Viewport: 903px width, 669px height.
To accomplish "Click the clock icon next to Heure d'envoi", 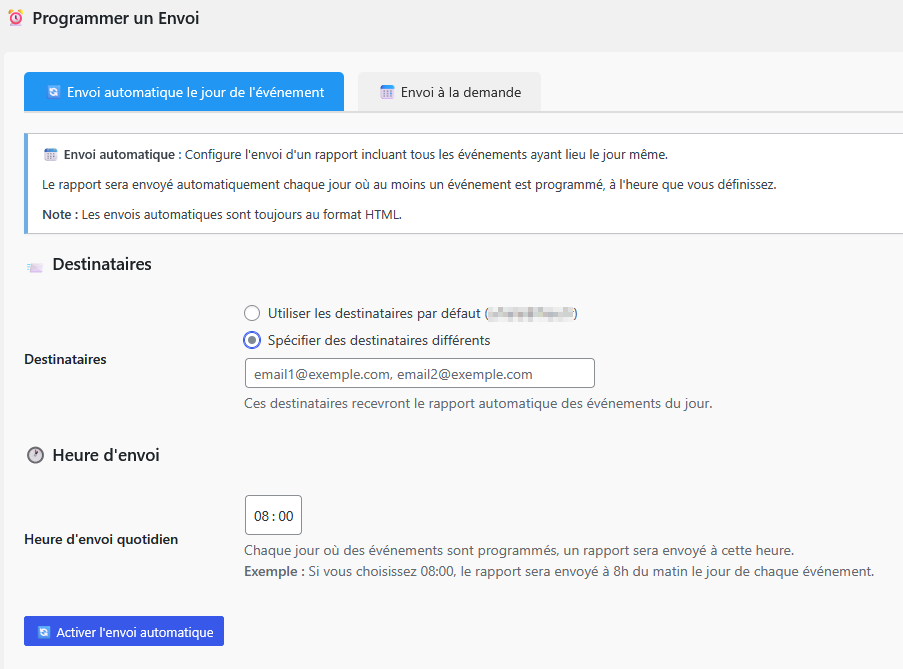I will click(x=35, y=455).
